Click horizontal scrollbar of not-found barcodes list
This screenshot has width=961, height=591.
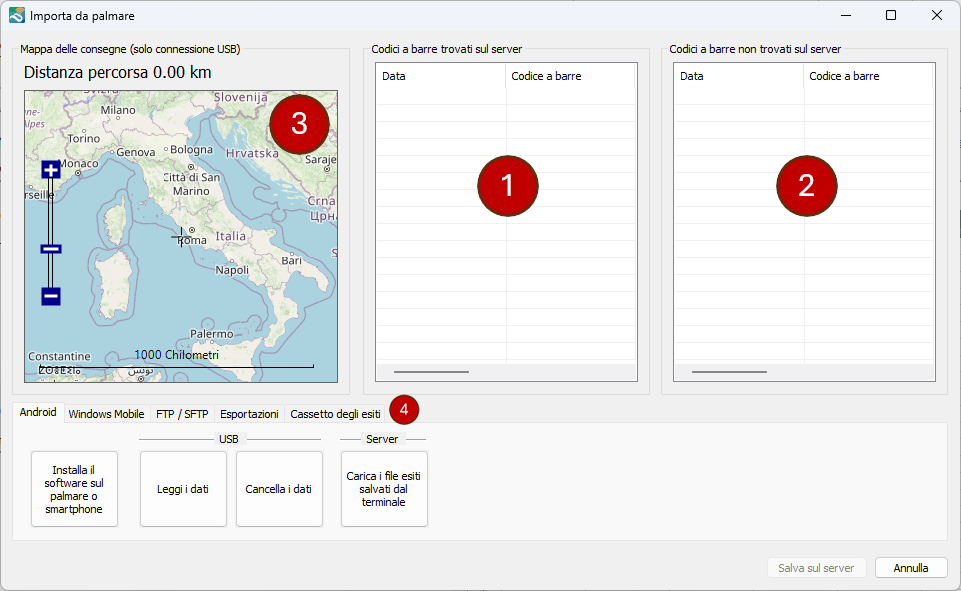[x=729, y=372]
